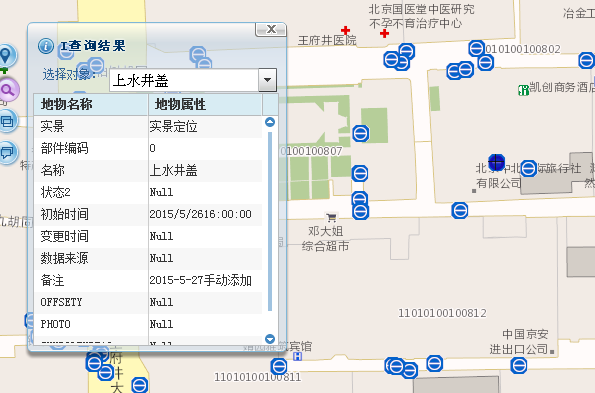The height and width of the screenshot is (393, 595).
Task: Select the 名称 row label
Action: [52, 170]
